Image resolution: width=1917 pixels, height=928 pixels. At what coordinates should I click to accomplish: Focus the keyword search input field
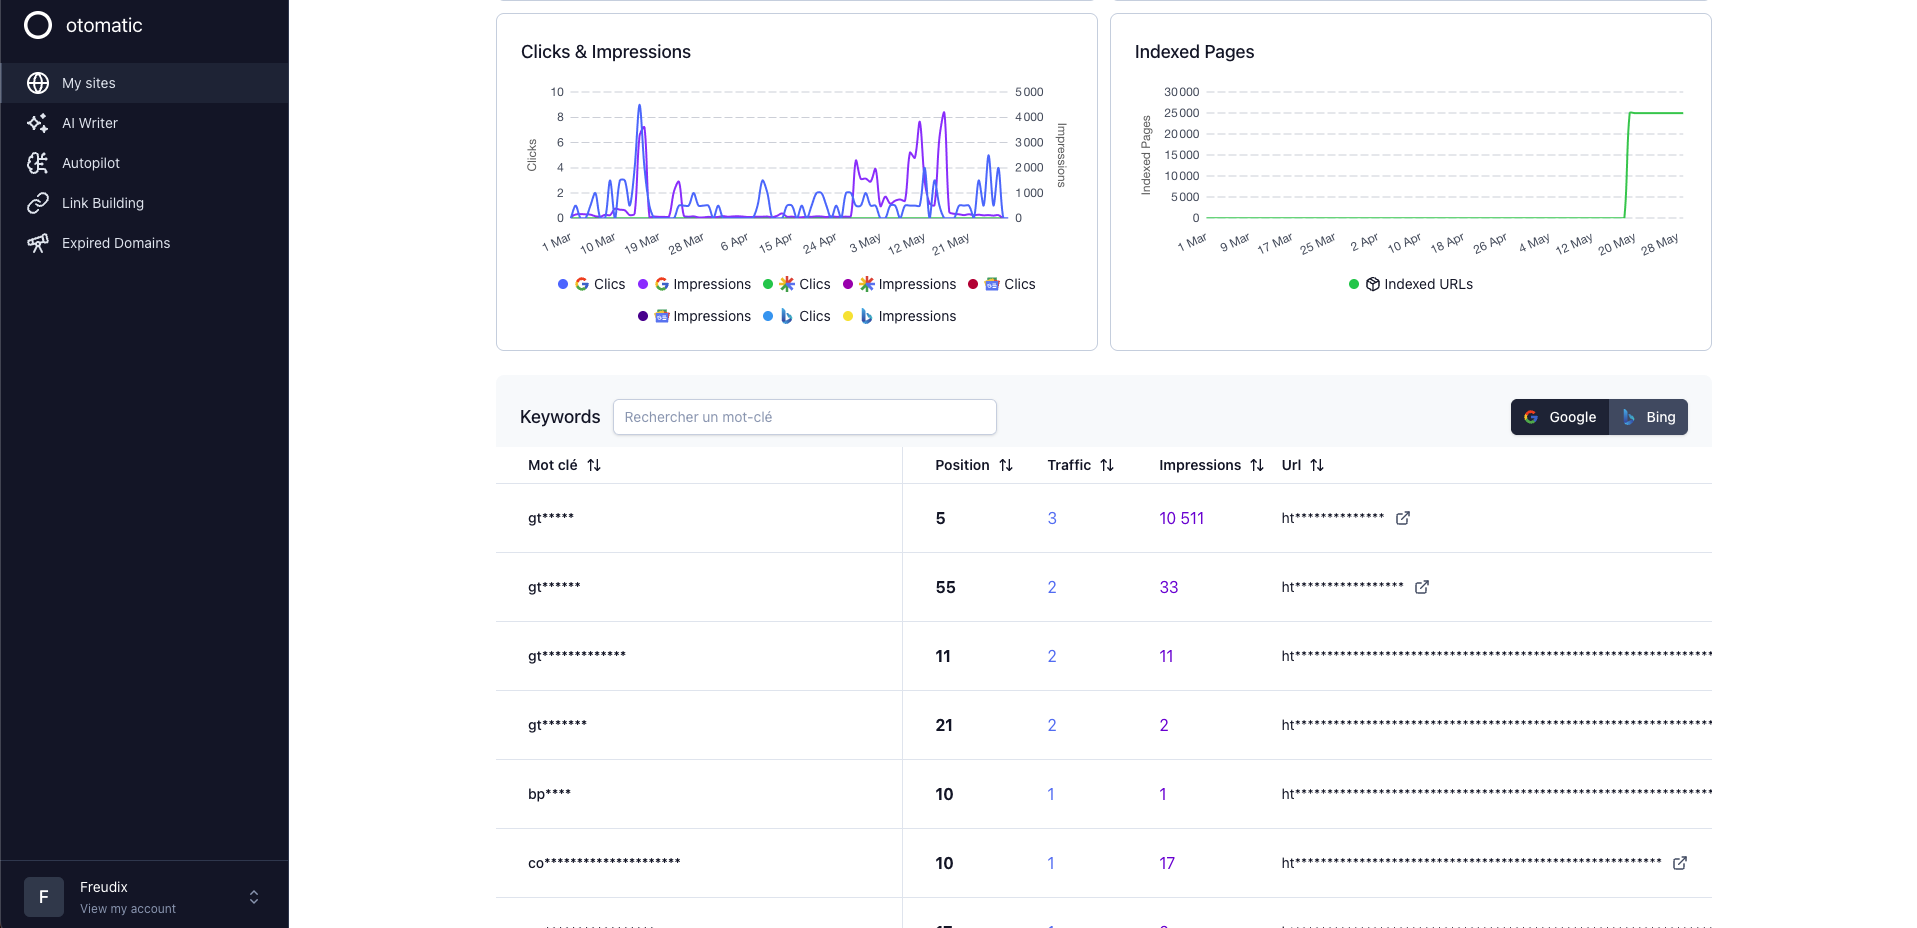click(x=804, y=417)
